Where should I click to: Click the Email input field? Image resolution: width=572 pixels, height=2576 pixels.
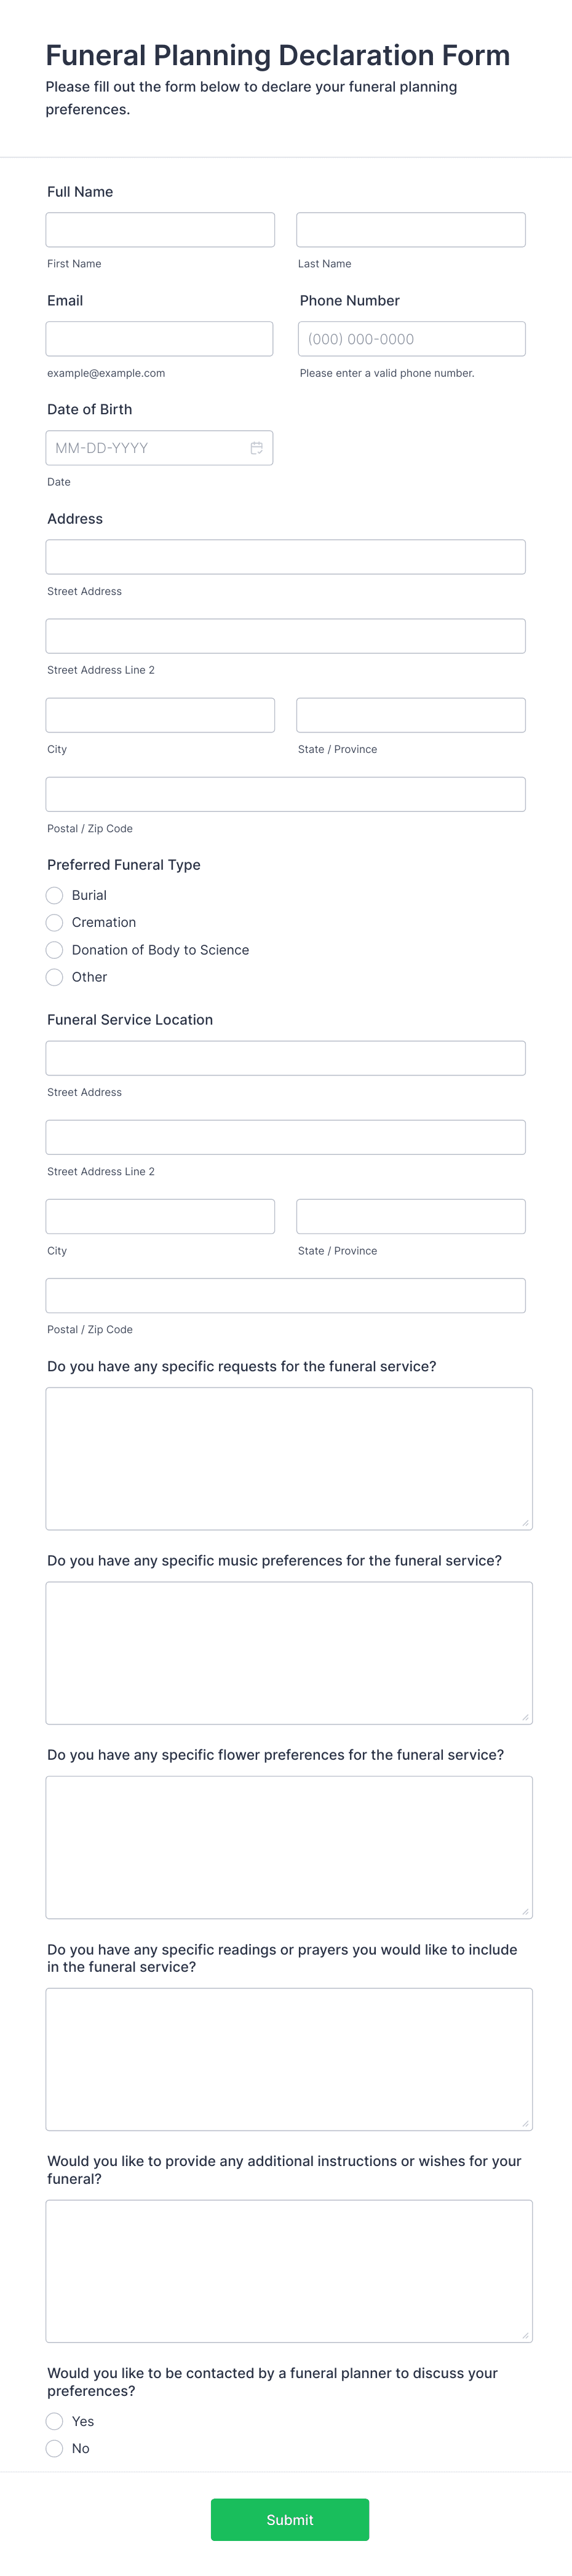pyautogui.click(x=160, y=338)
